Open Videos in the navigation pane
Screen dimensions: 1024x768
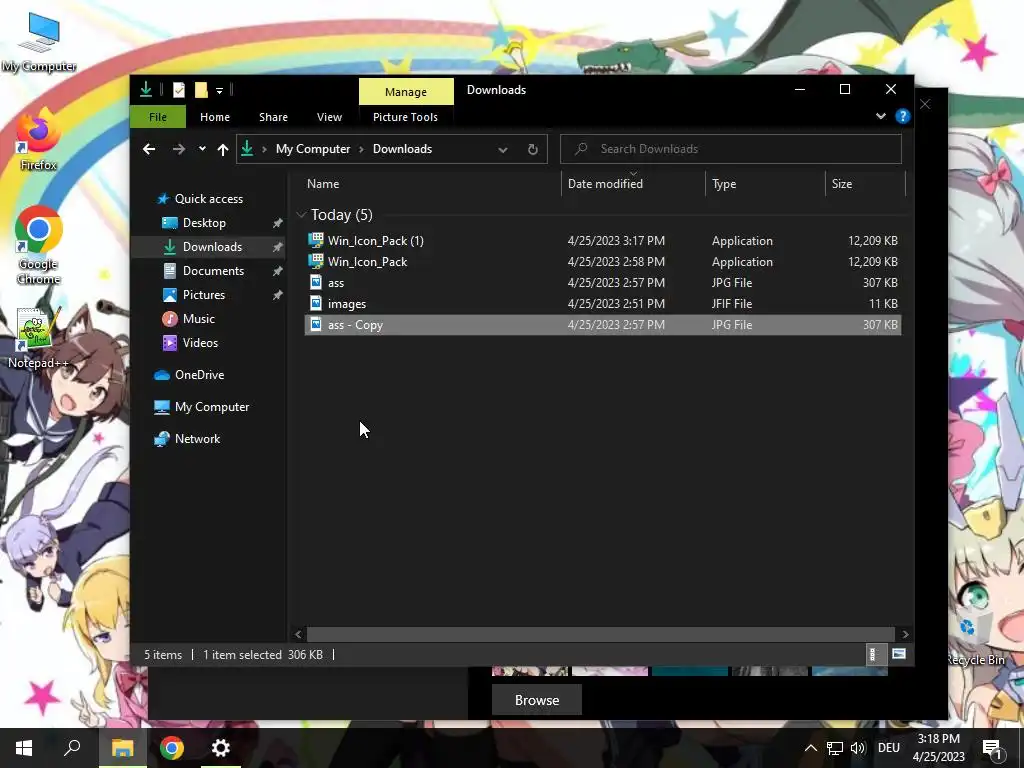coord(200,343)
